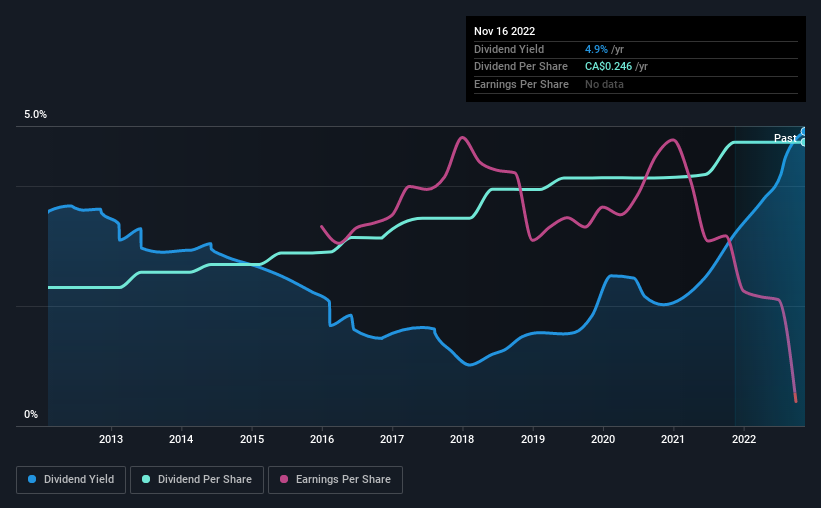
Task: Toggle the Earnings Per Share legend button
Action: coord(335,480)
